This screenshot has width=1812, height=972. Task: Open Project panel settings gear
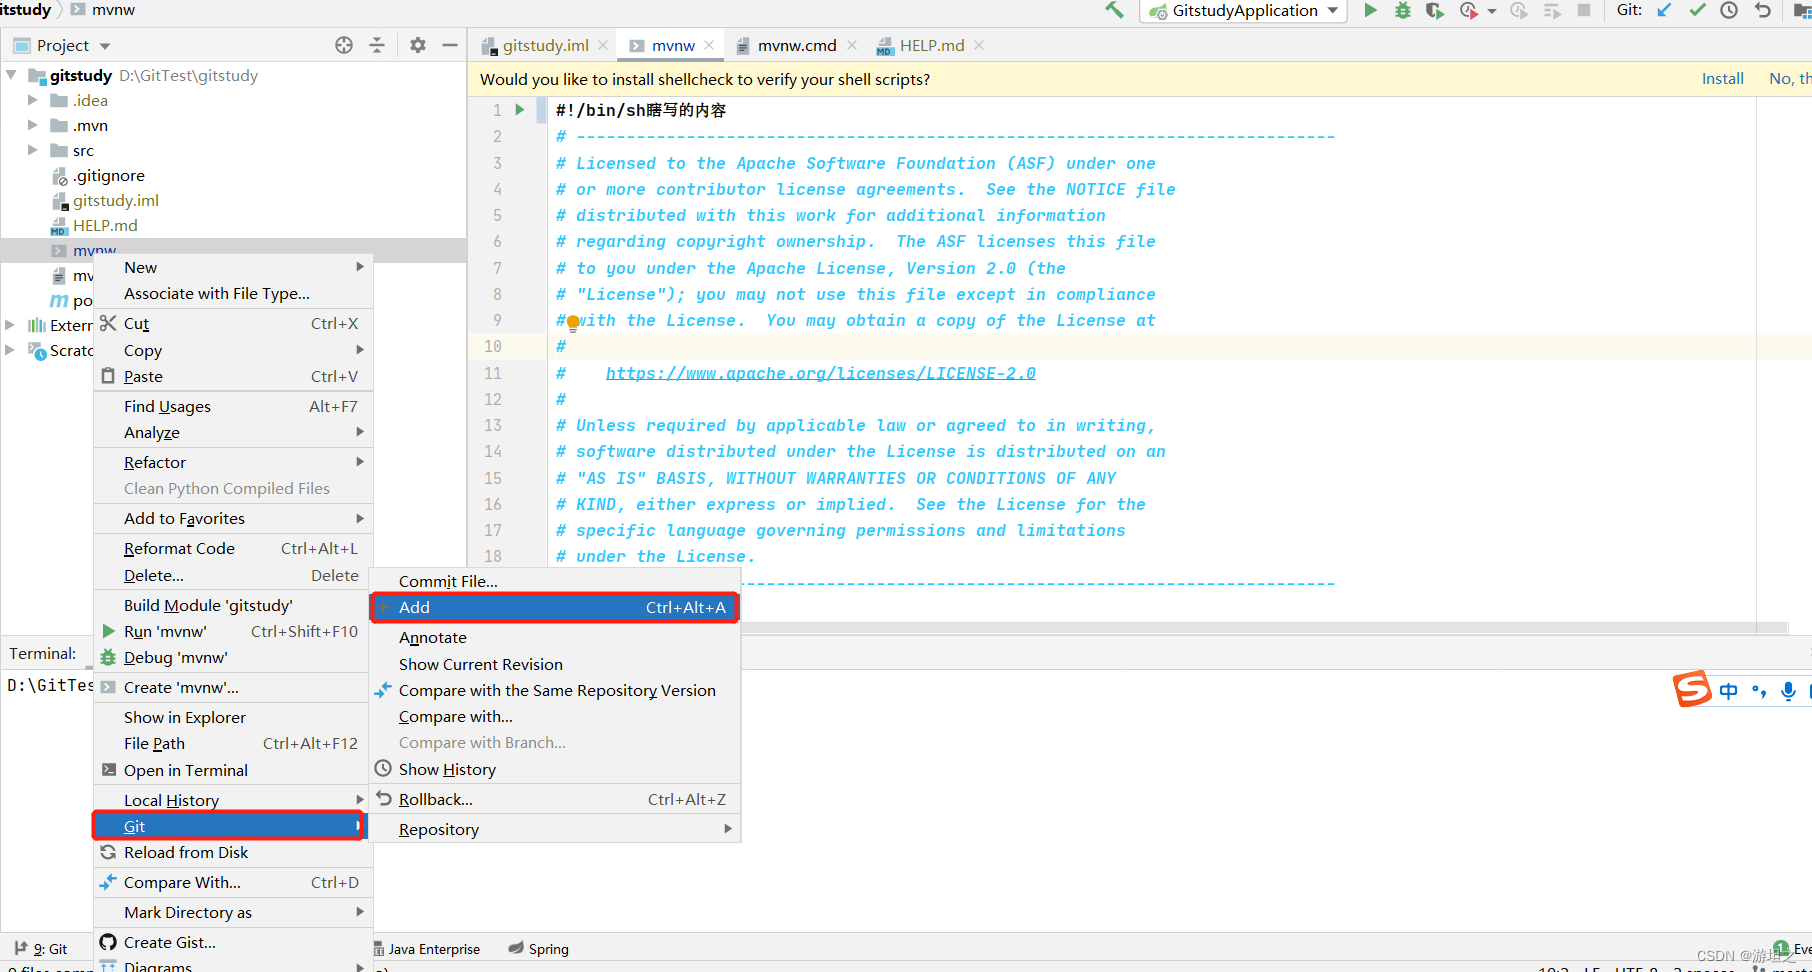point(418,45)
